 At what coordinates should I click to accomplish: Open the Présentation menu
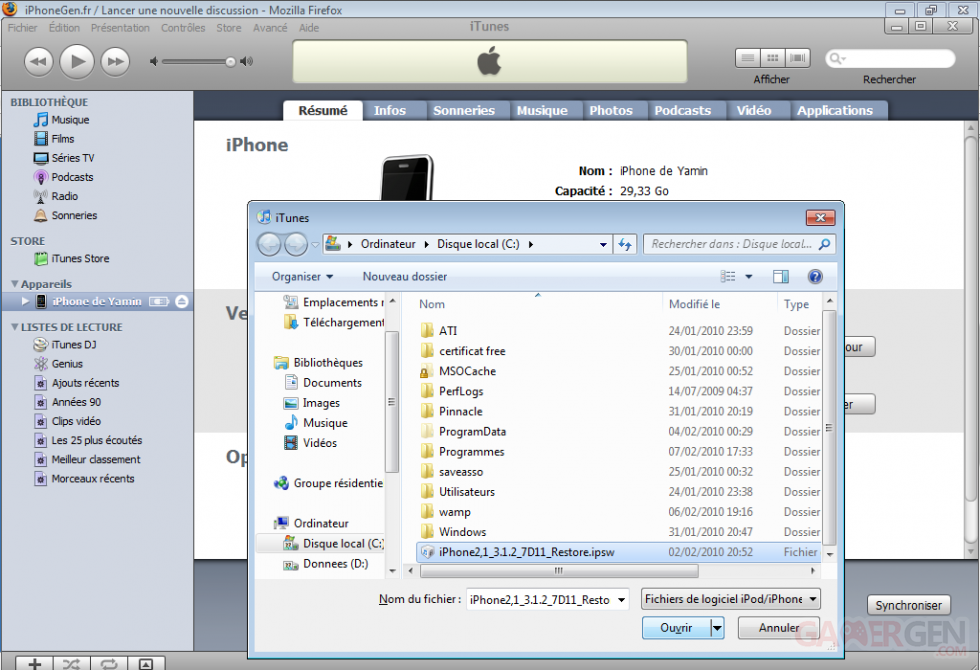(x=120, y=28)
